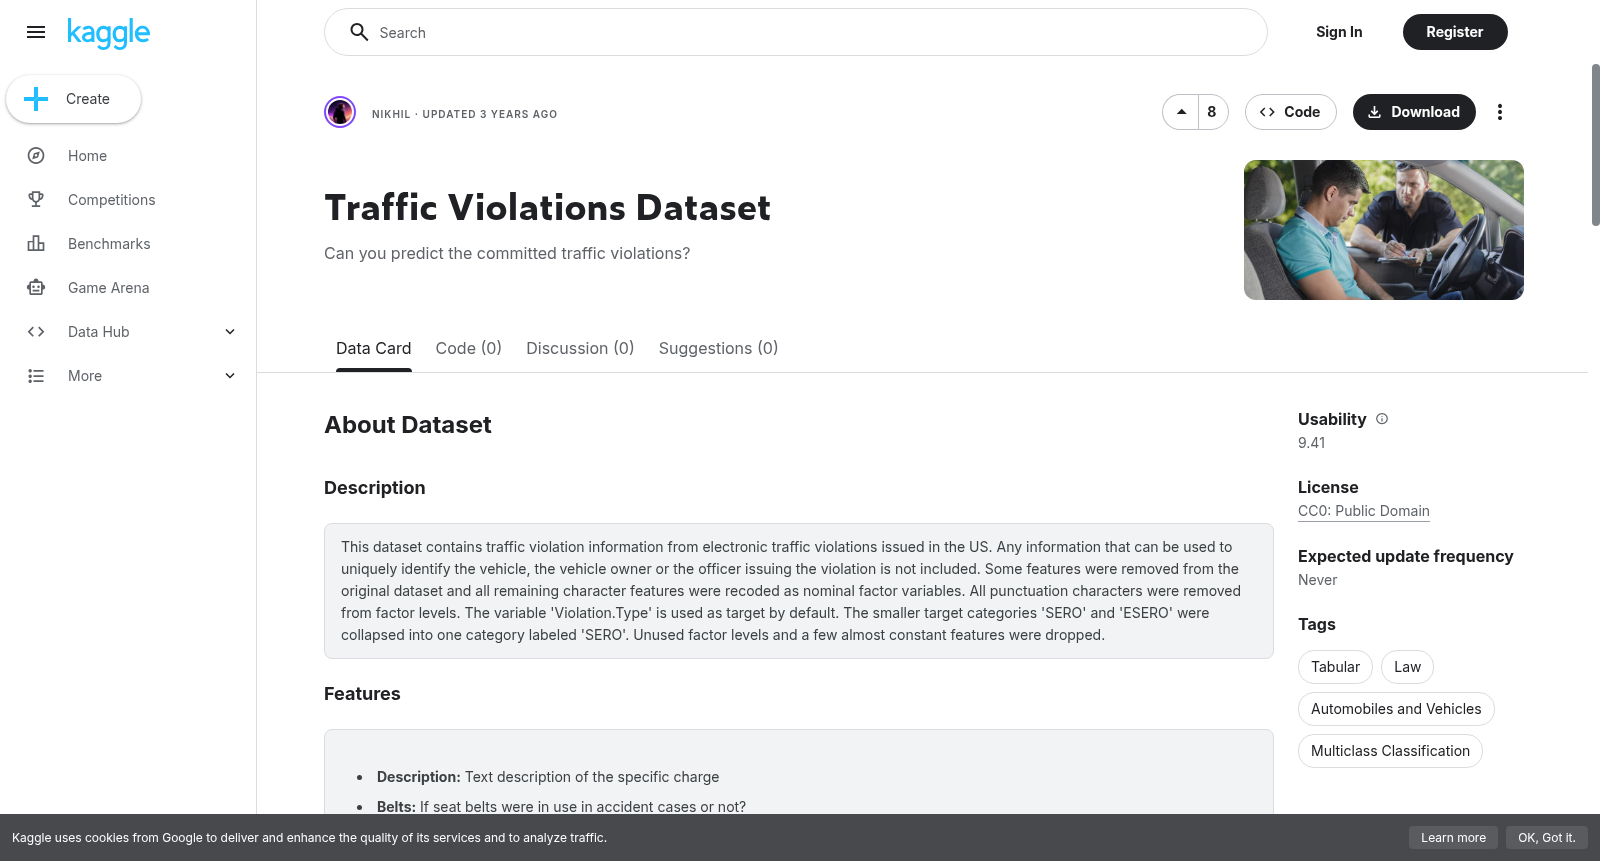Open the Suggestions (0) tab
The height and width of the screenshot is (861, 1600).
[x=718, y=348]
